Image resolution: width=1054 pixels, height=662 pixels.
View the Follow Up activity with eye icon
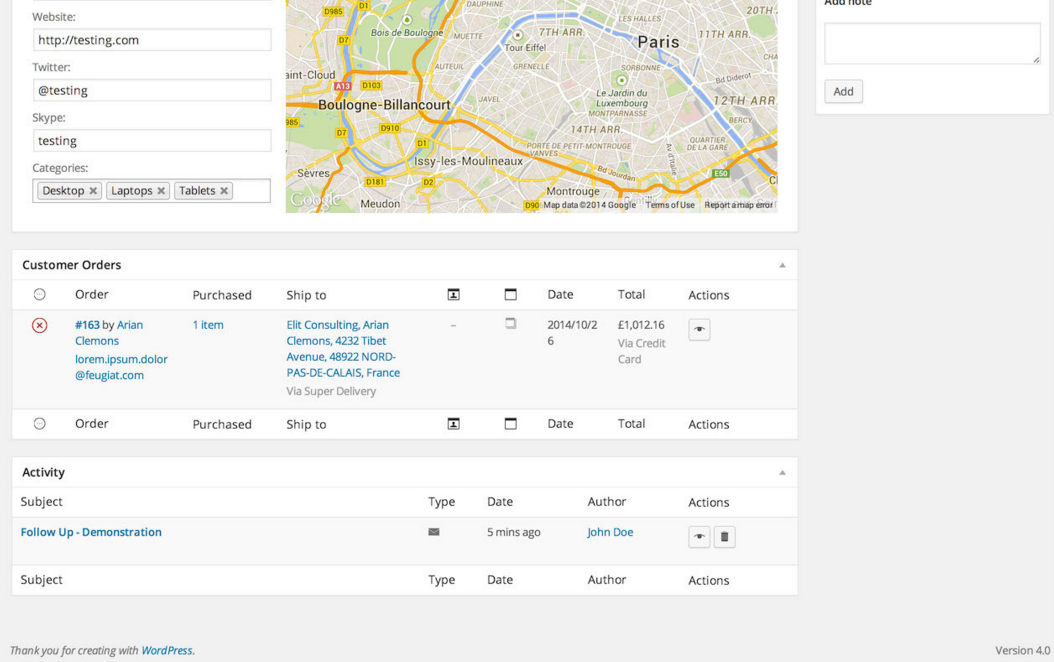[699, 537]
